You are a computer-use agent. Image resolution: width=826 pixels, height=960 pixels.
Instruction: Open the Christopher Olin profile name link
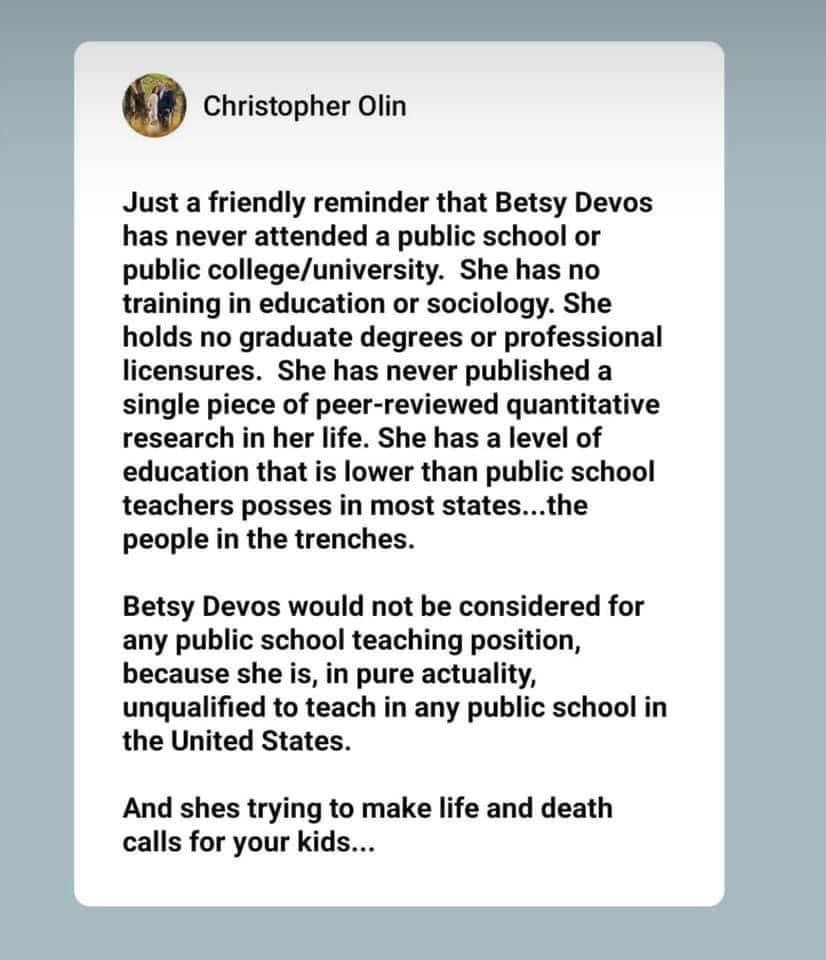304,106
